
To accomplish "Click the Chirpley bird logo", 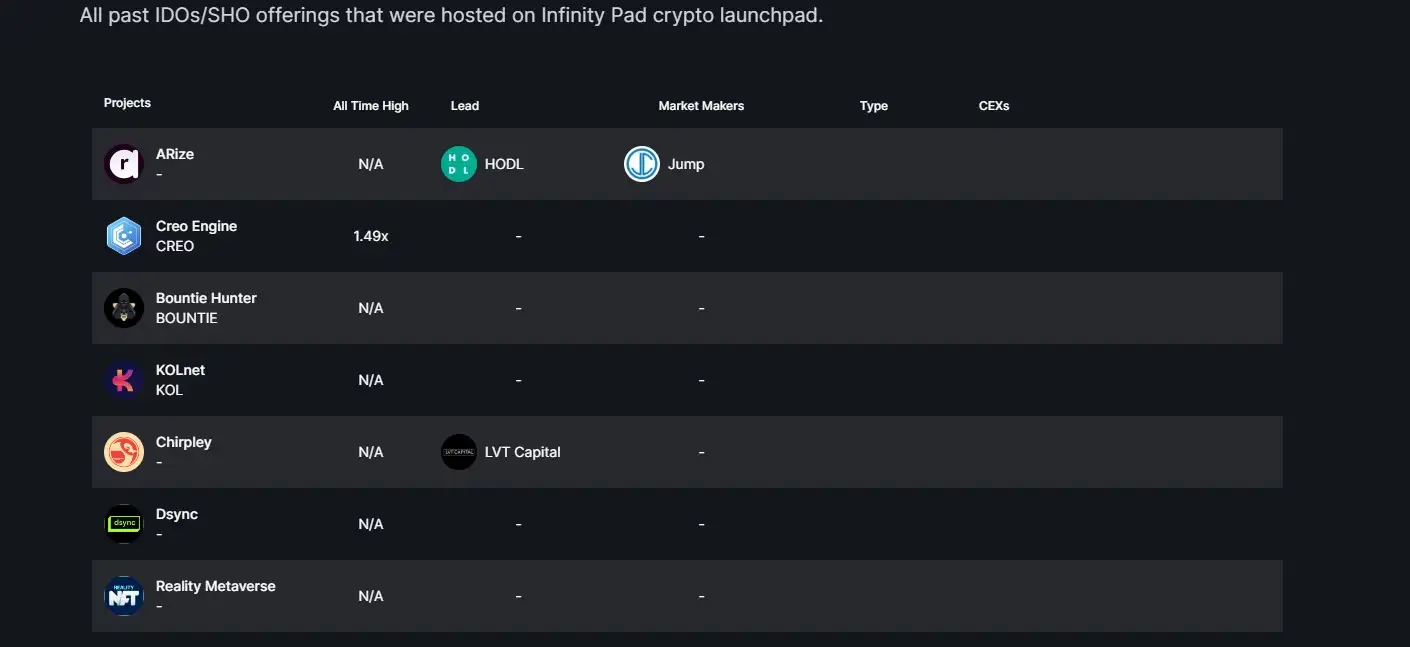I will coord(124,452).
